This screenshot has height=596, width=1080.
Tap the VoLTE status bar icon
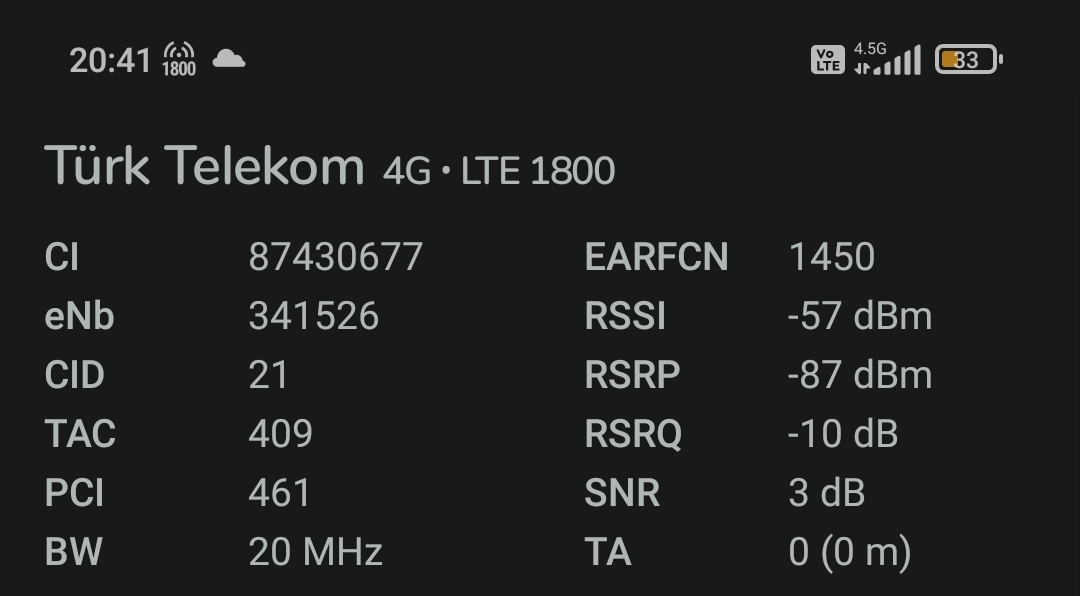(x=827, y=60)
